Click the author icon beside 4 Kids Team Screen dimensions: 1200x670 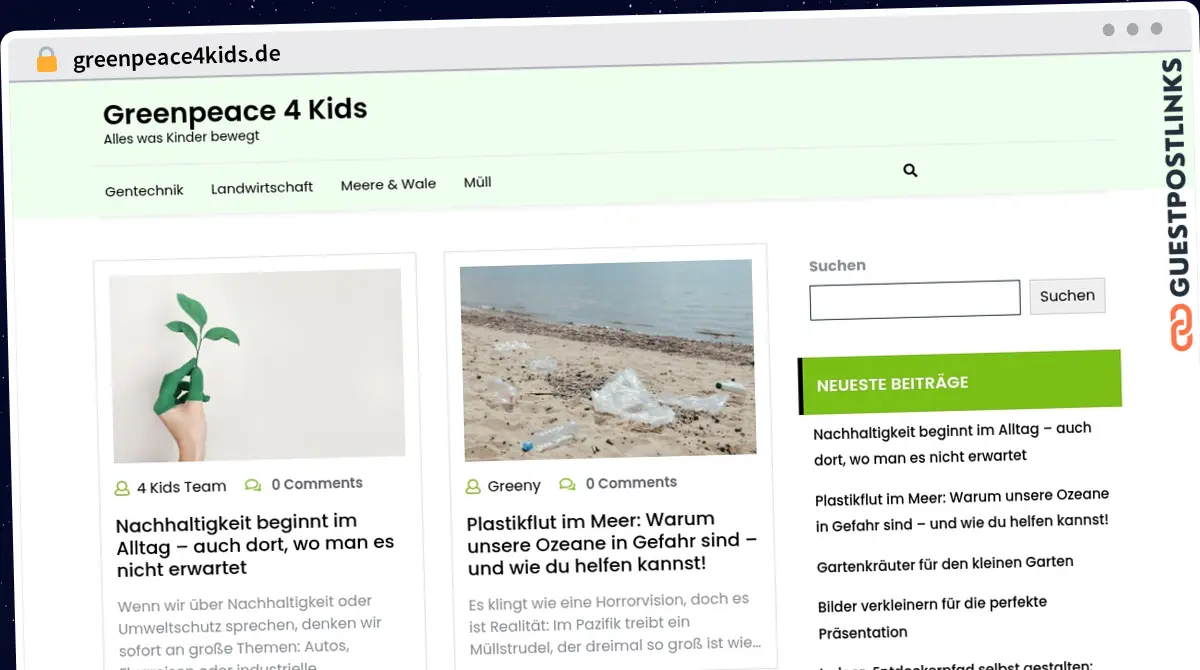coord(122,489)
